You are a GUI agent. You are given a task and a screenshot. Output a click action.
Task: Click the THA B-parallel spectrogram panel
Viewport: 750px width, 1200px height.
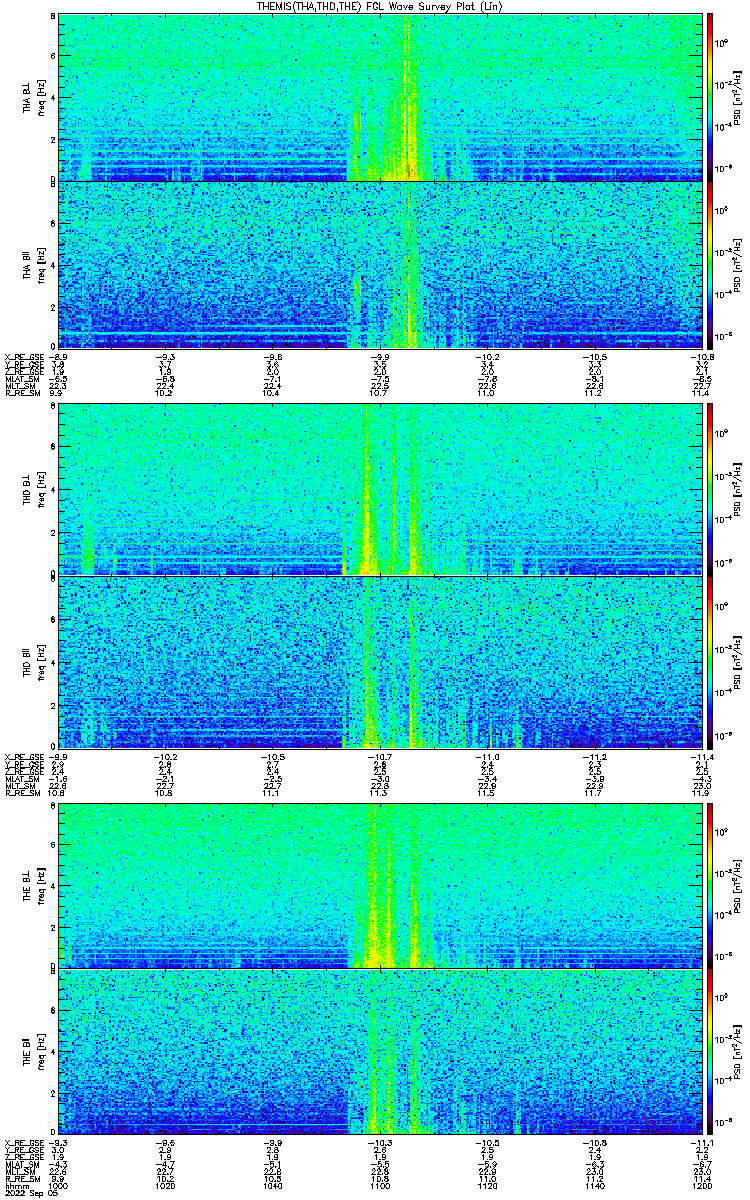pos(378,264)
